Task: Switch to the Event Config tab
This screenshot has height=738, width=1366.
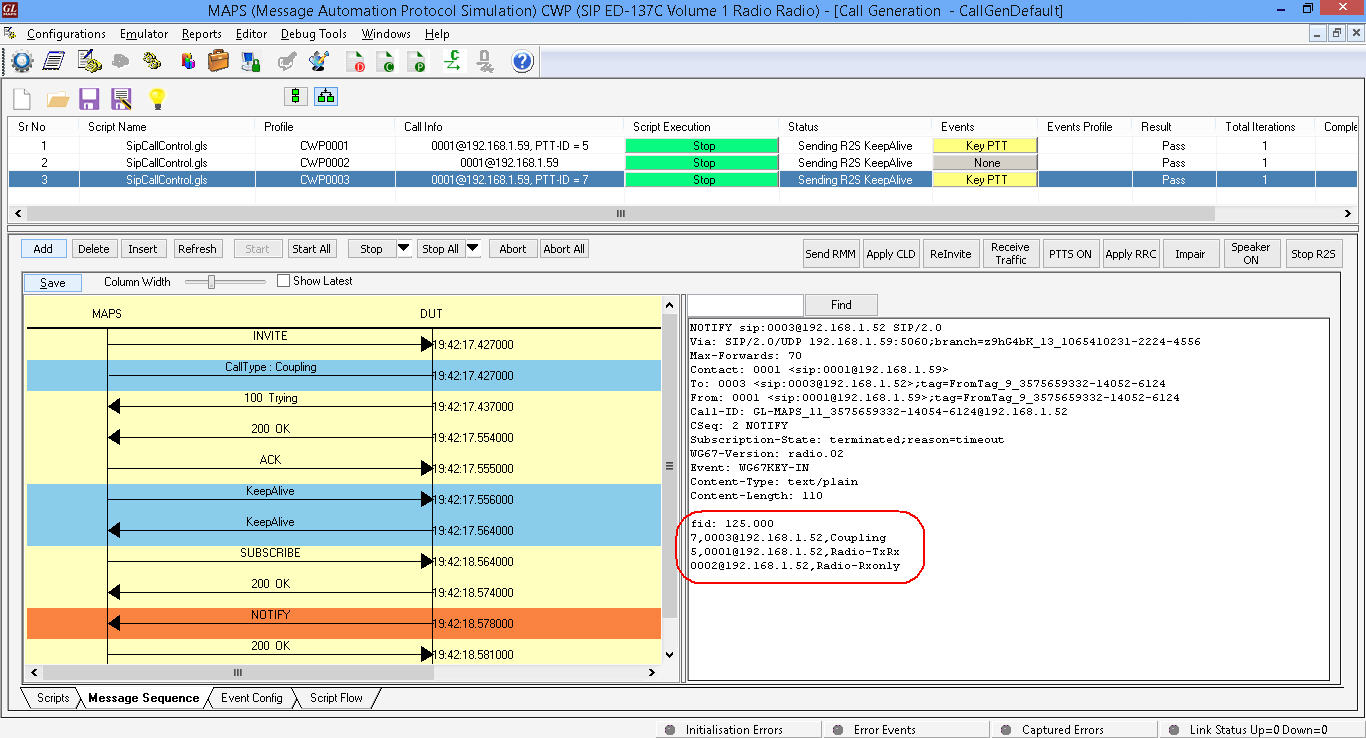Action: [x=252, y=698]
